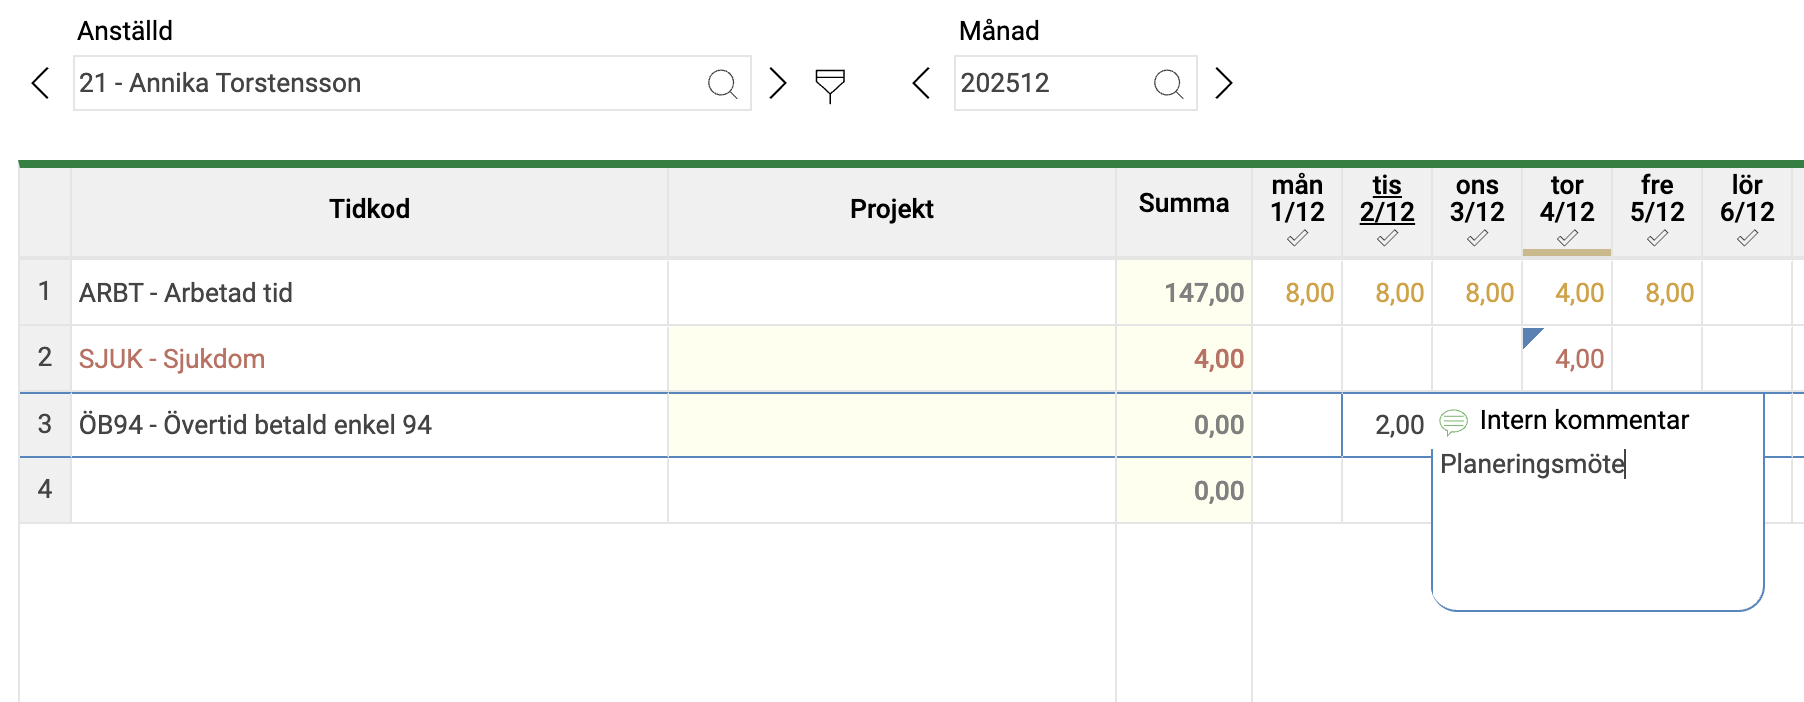This screenshot has height=702, width=1804.
Task: Go to next month arrow
Action: tap(1223, 83)
